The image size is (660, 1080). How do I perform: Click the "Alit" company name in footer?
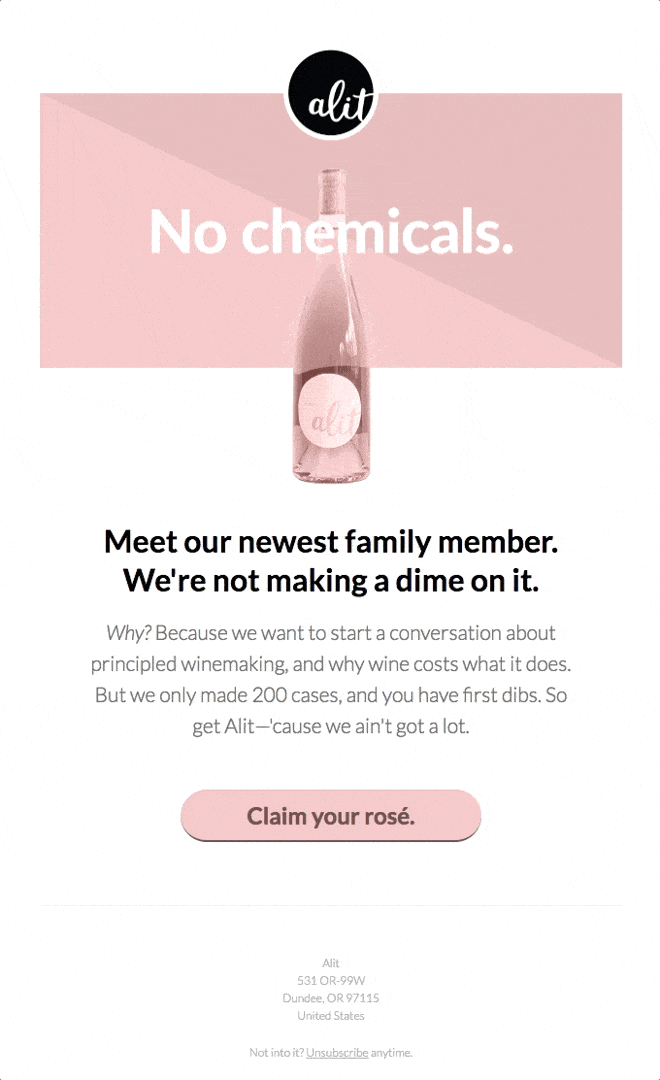pyautogui.click(x=330, y=963)
